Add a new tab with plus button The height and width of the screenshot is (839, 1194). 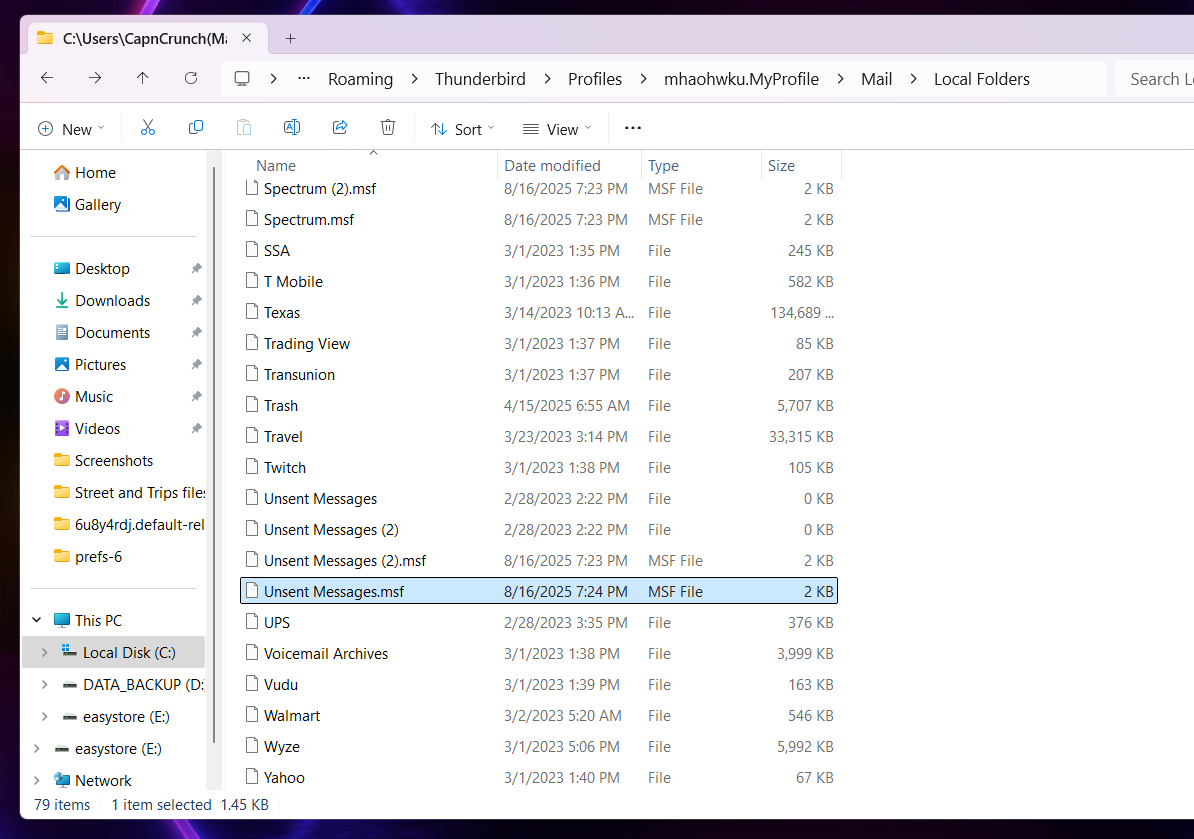(x=290, y=38)
